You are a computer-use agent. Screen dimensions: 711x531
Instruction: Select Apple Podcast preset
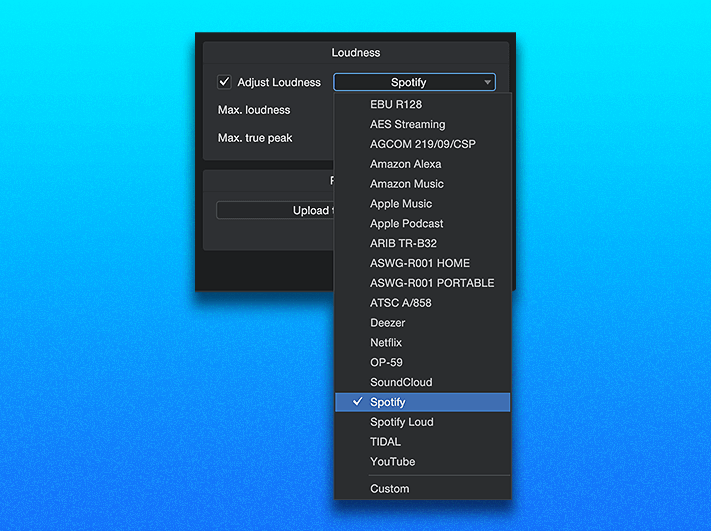[423, 224]
